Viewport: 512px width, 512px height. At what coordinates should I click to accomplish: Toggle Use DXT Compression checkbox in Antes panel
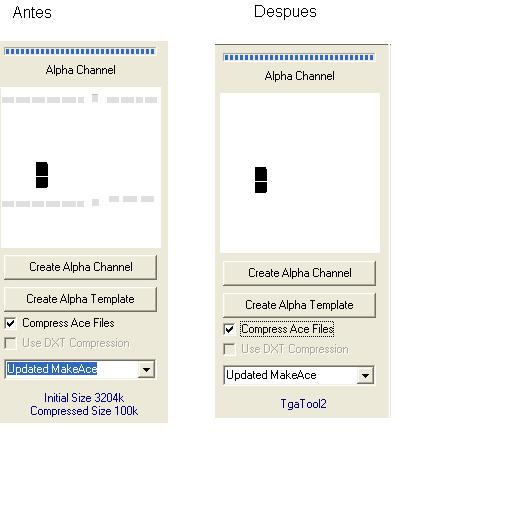coord(10,343)
